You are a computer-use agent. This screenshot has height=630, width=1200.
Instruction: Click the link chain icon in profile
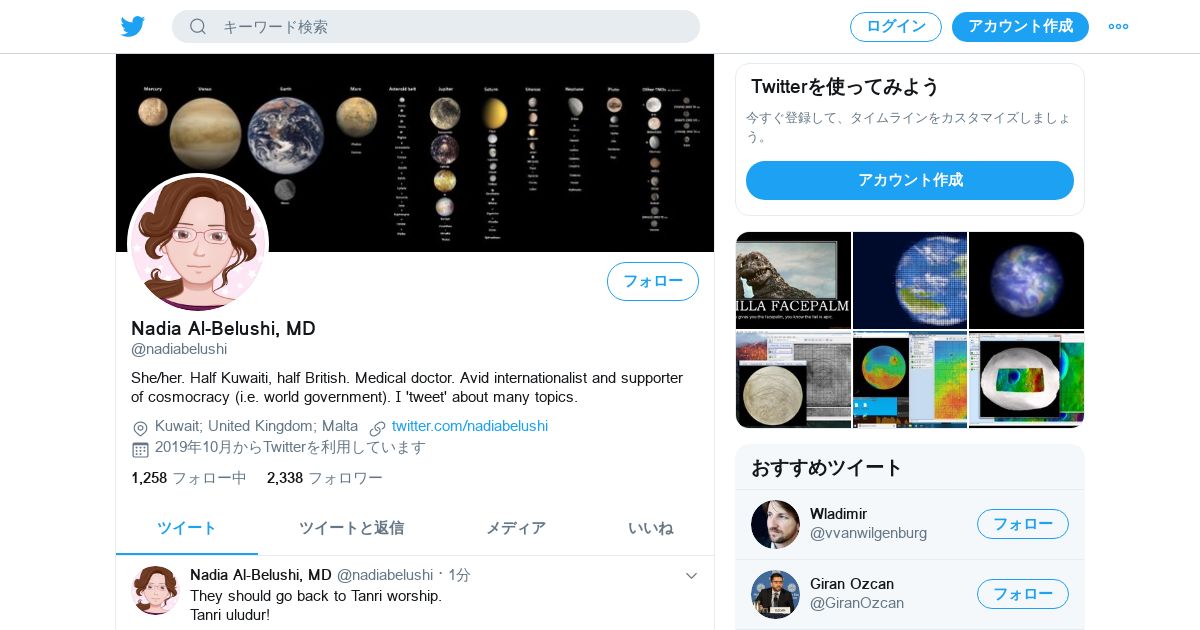377,428
